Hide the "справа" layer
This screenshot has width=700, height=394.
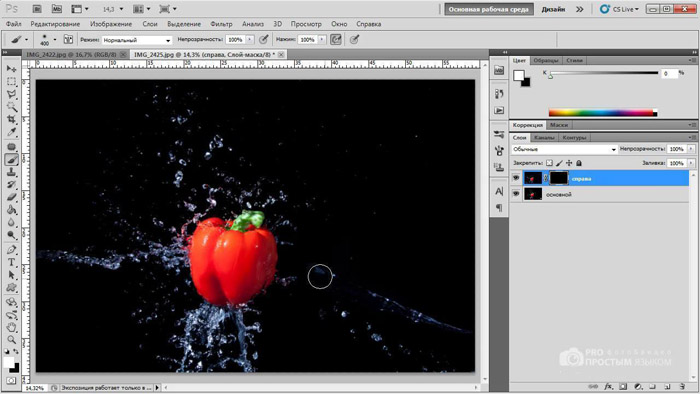(x=516, y=178)
